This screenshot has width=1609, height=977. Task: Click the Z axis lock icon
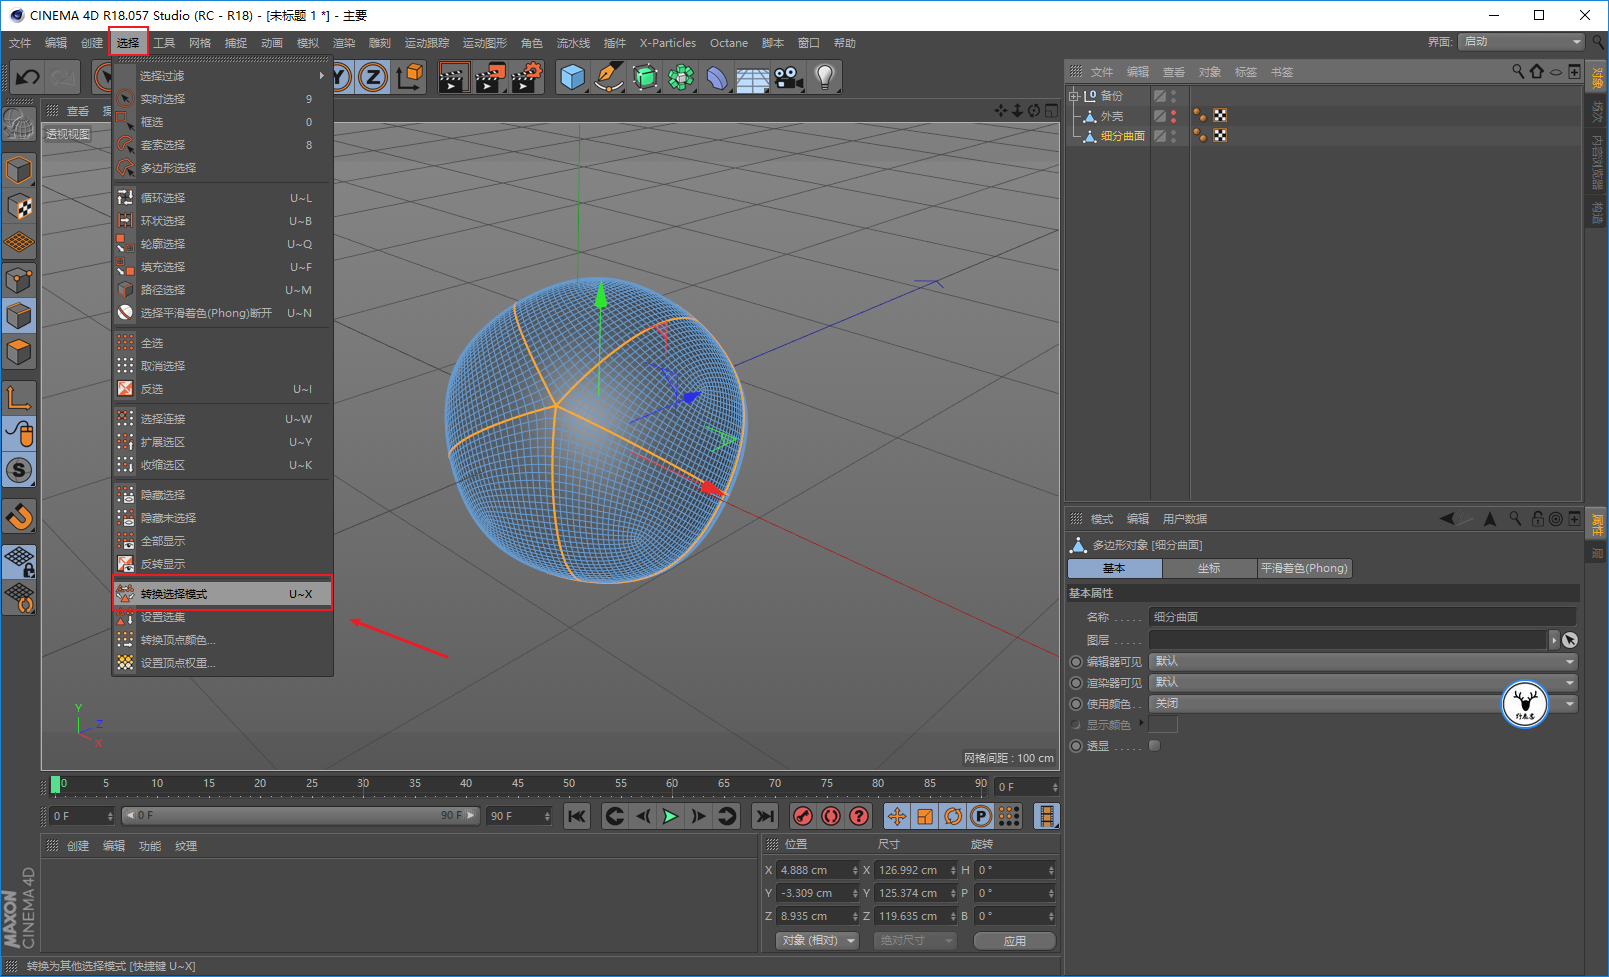point(373,77)
